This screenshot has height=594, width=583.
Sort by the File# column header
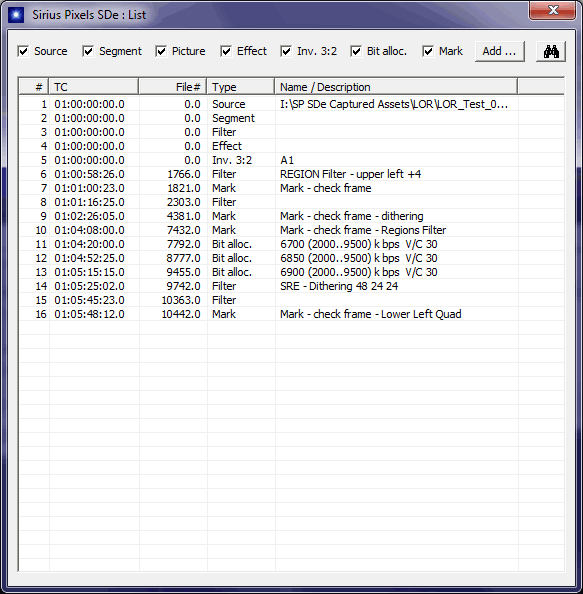[173, 87]
